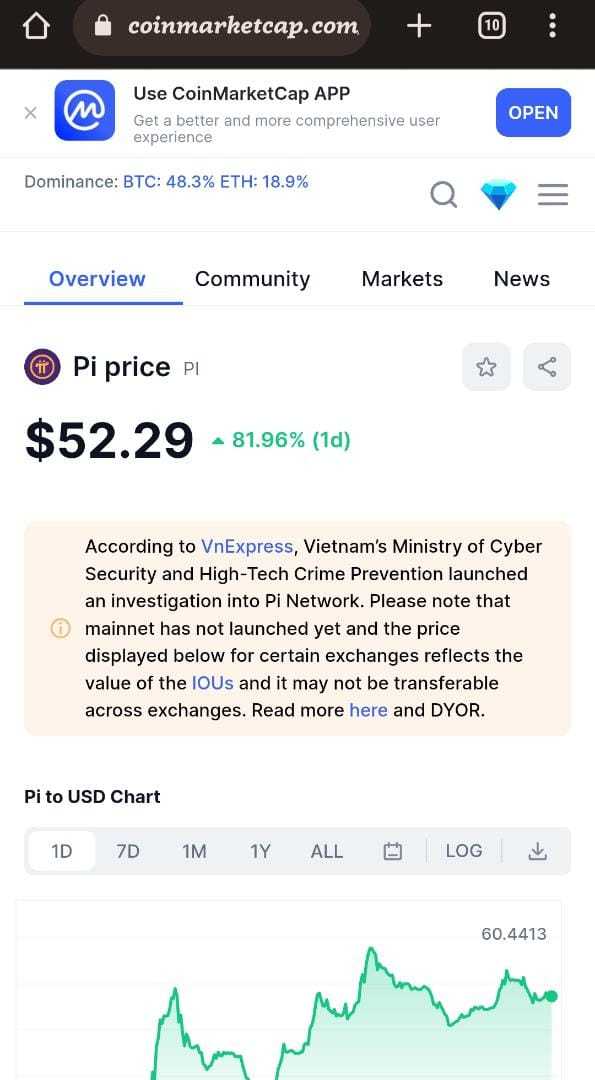
Task: Click the search magnifier icon
Action: 443,195
